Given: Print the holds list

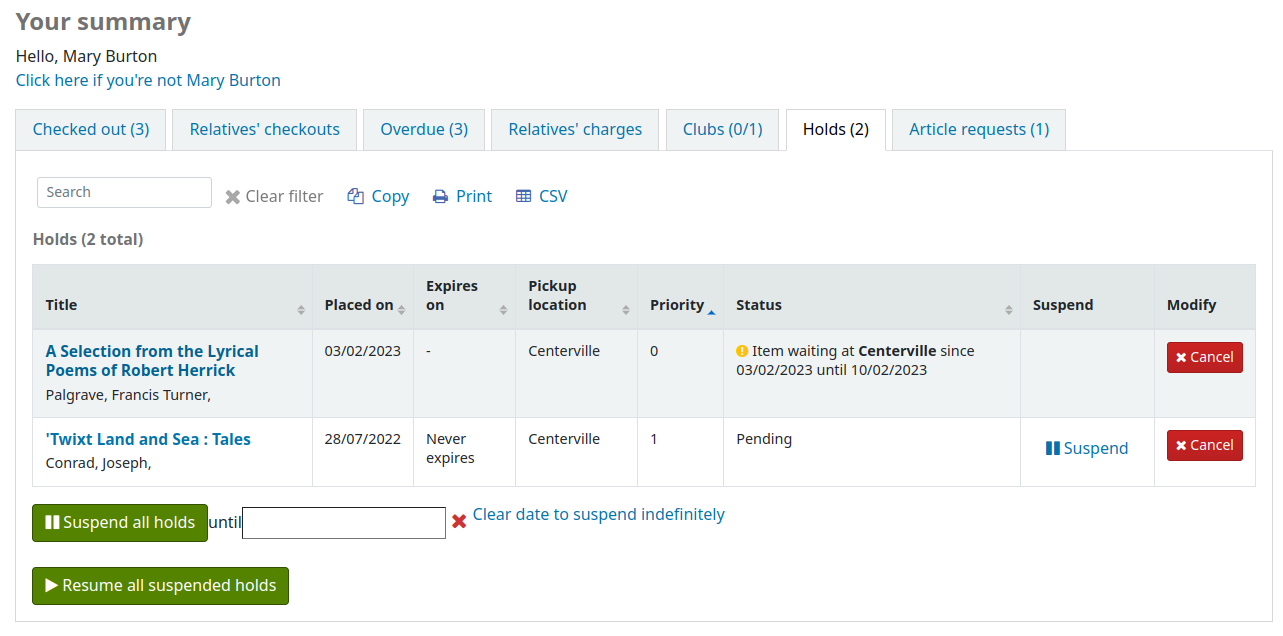Looking at the screenshot, I should [x=461, y=196].
